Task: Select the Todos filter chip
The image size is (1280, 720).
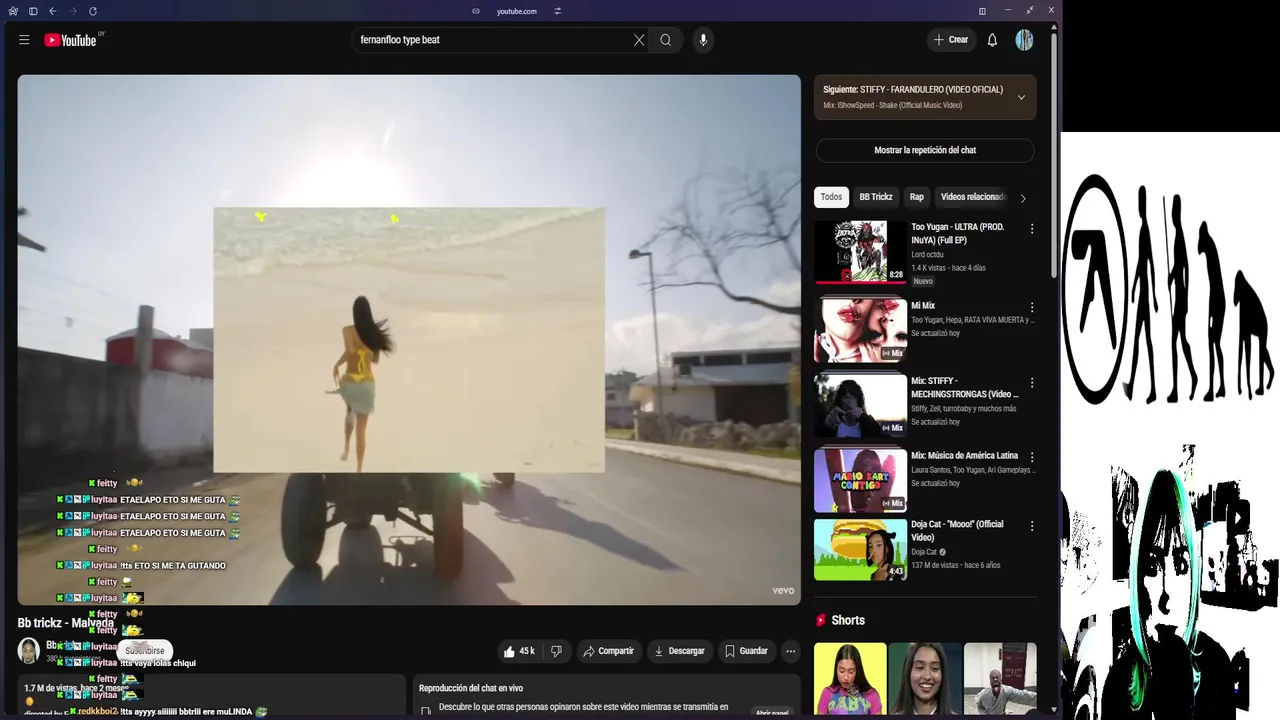Action: [x=831, y=197]
